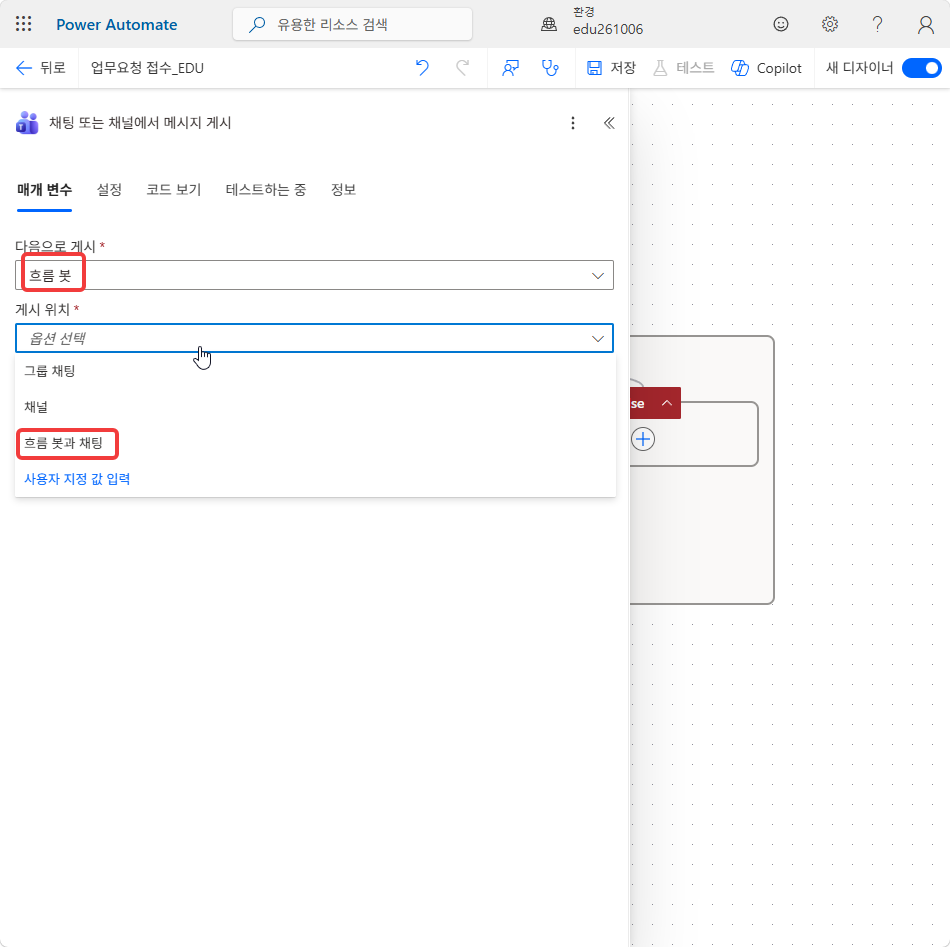Screen dimensions: 950x947
Task: Open the feedback smiley icon
Action: (780, 24)
